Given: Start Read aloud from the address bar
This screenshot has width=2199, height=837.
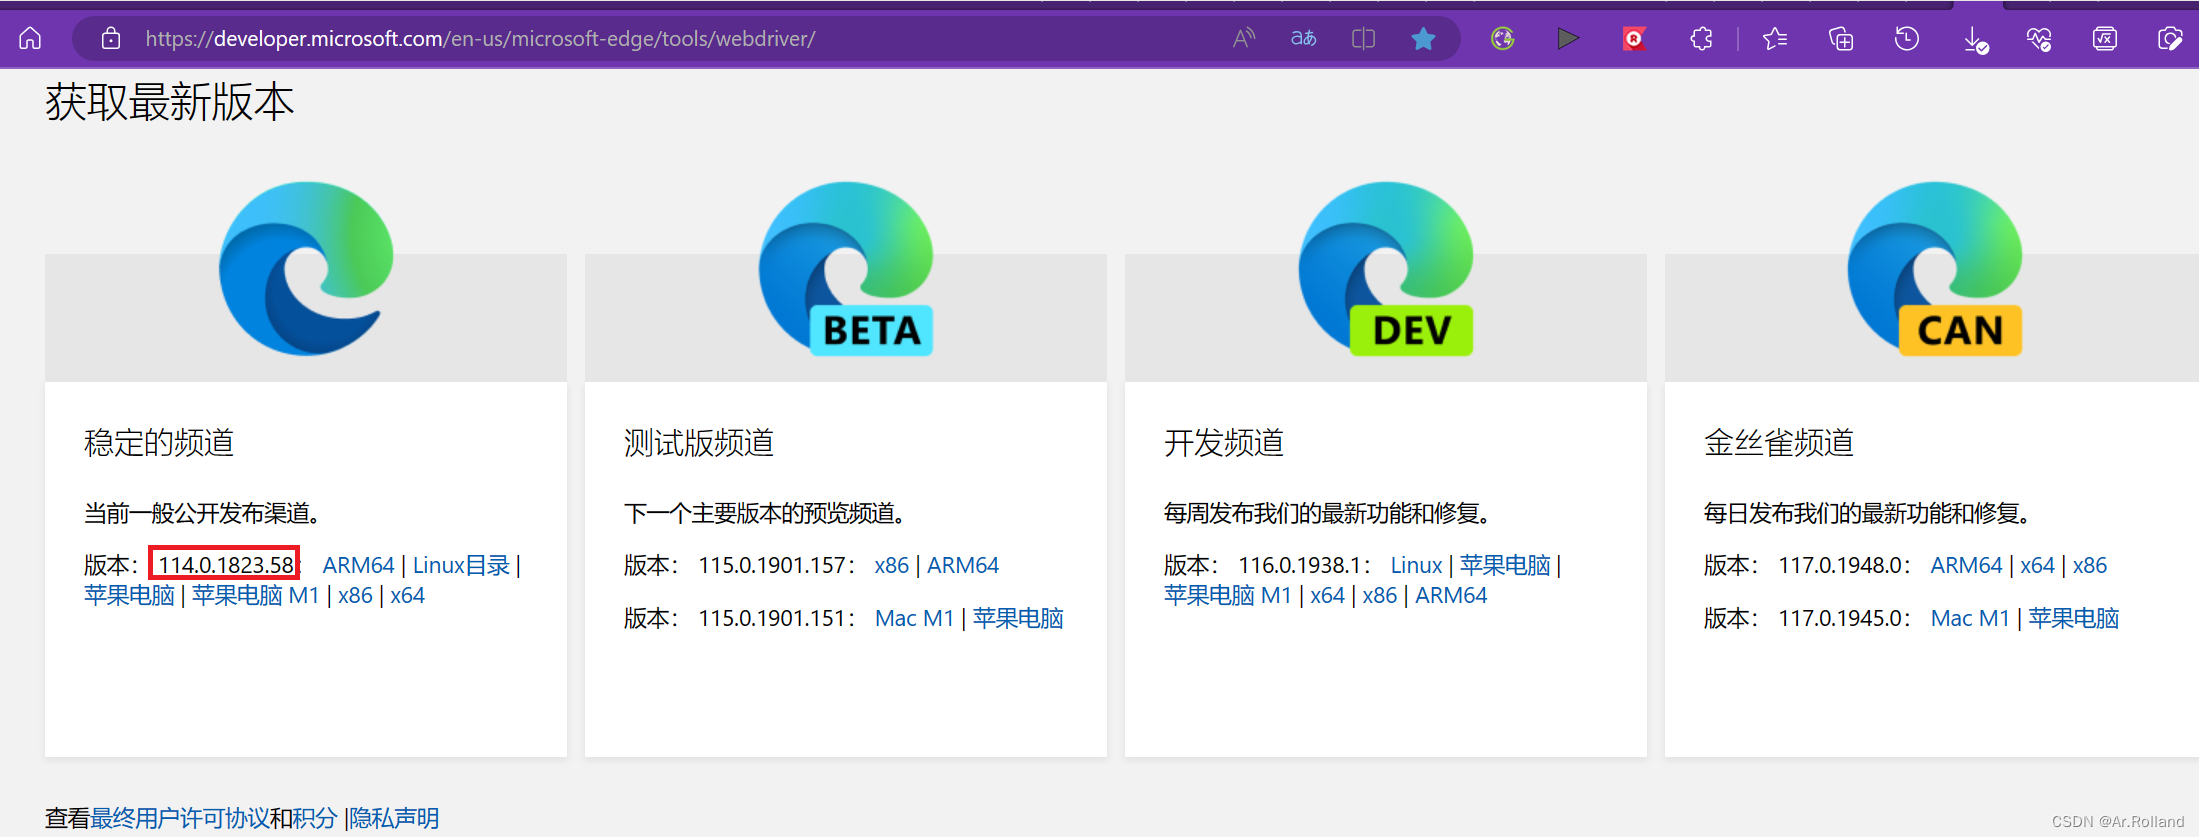Looking at the screenshot, I should coord(1243,38).
